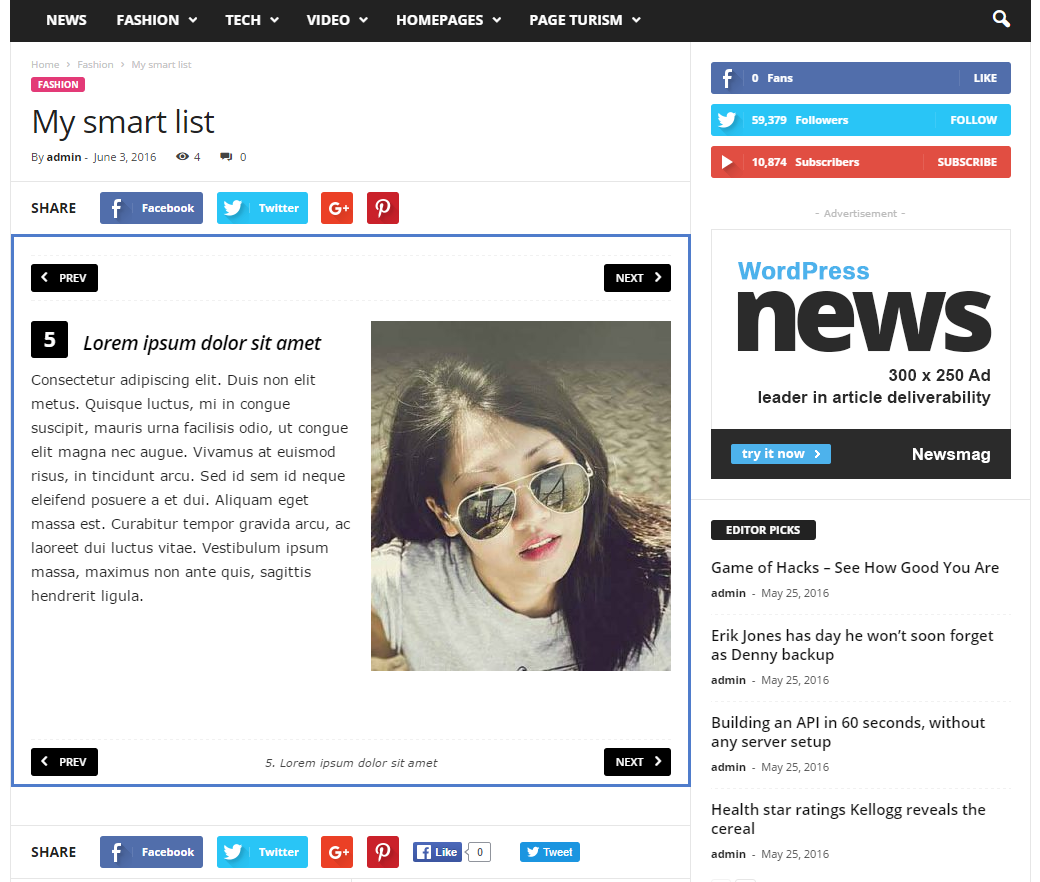Share on Facebook in the bottom share bar
Viewport: 1040px width, 882px height.
point(151,852)
